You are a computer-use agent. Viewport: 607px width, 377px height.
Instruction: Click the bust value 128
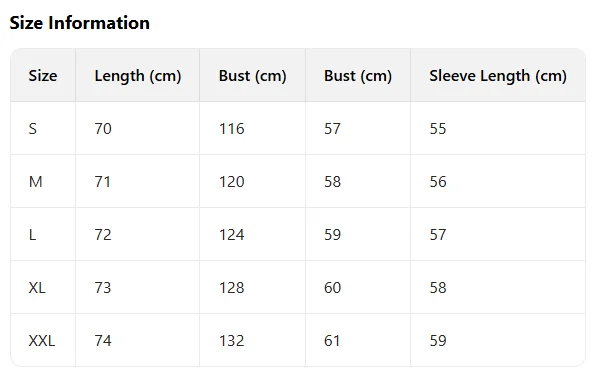[x=231, y=288]
